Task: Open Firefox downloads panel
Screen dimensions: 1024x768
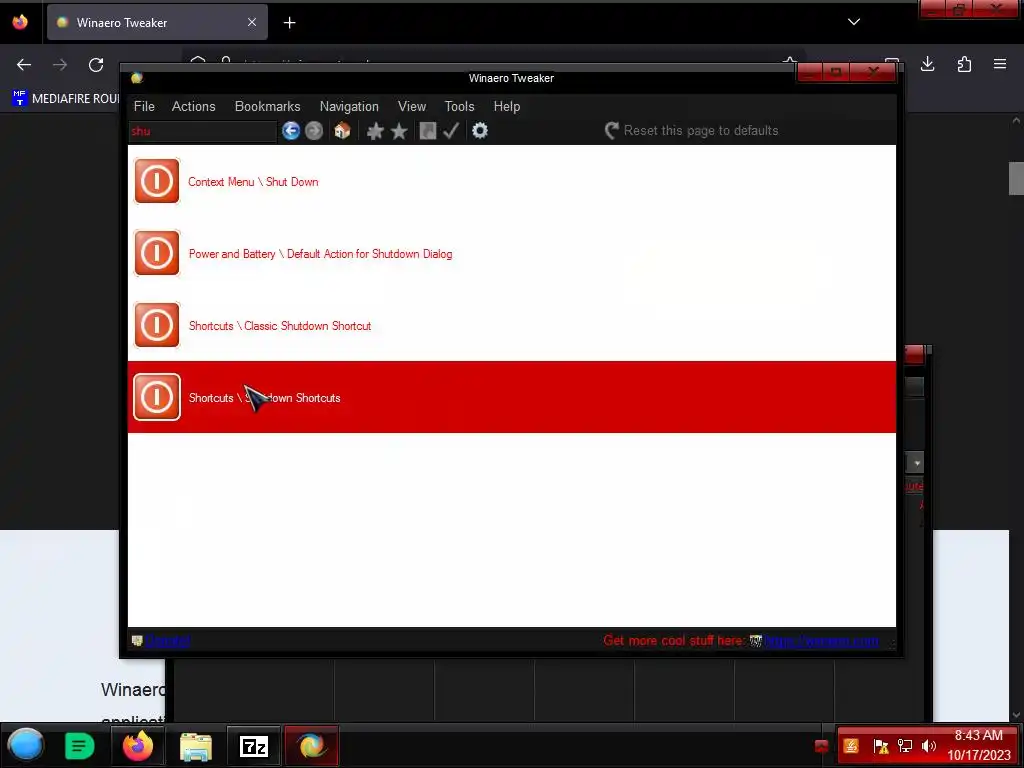Action: click(x=927, y=64)
